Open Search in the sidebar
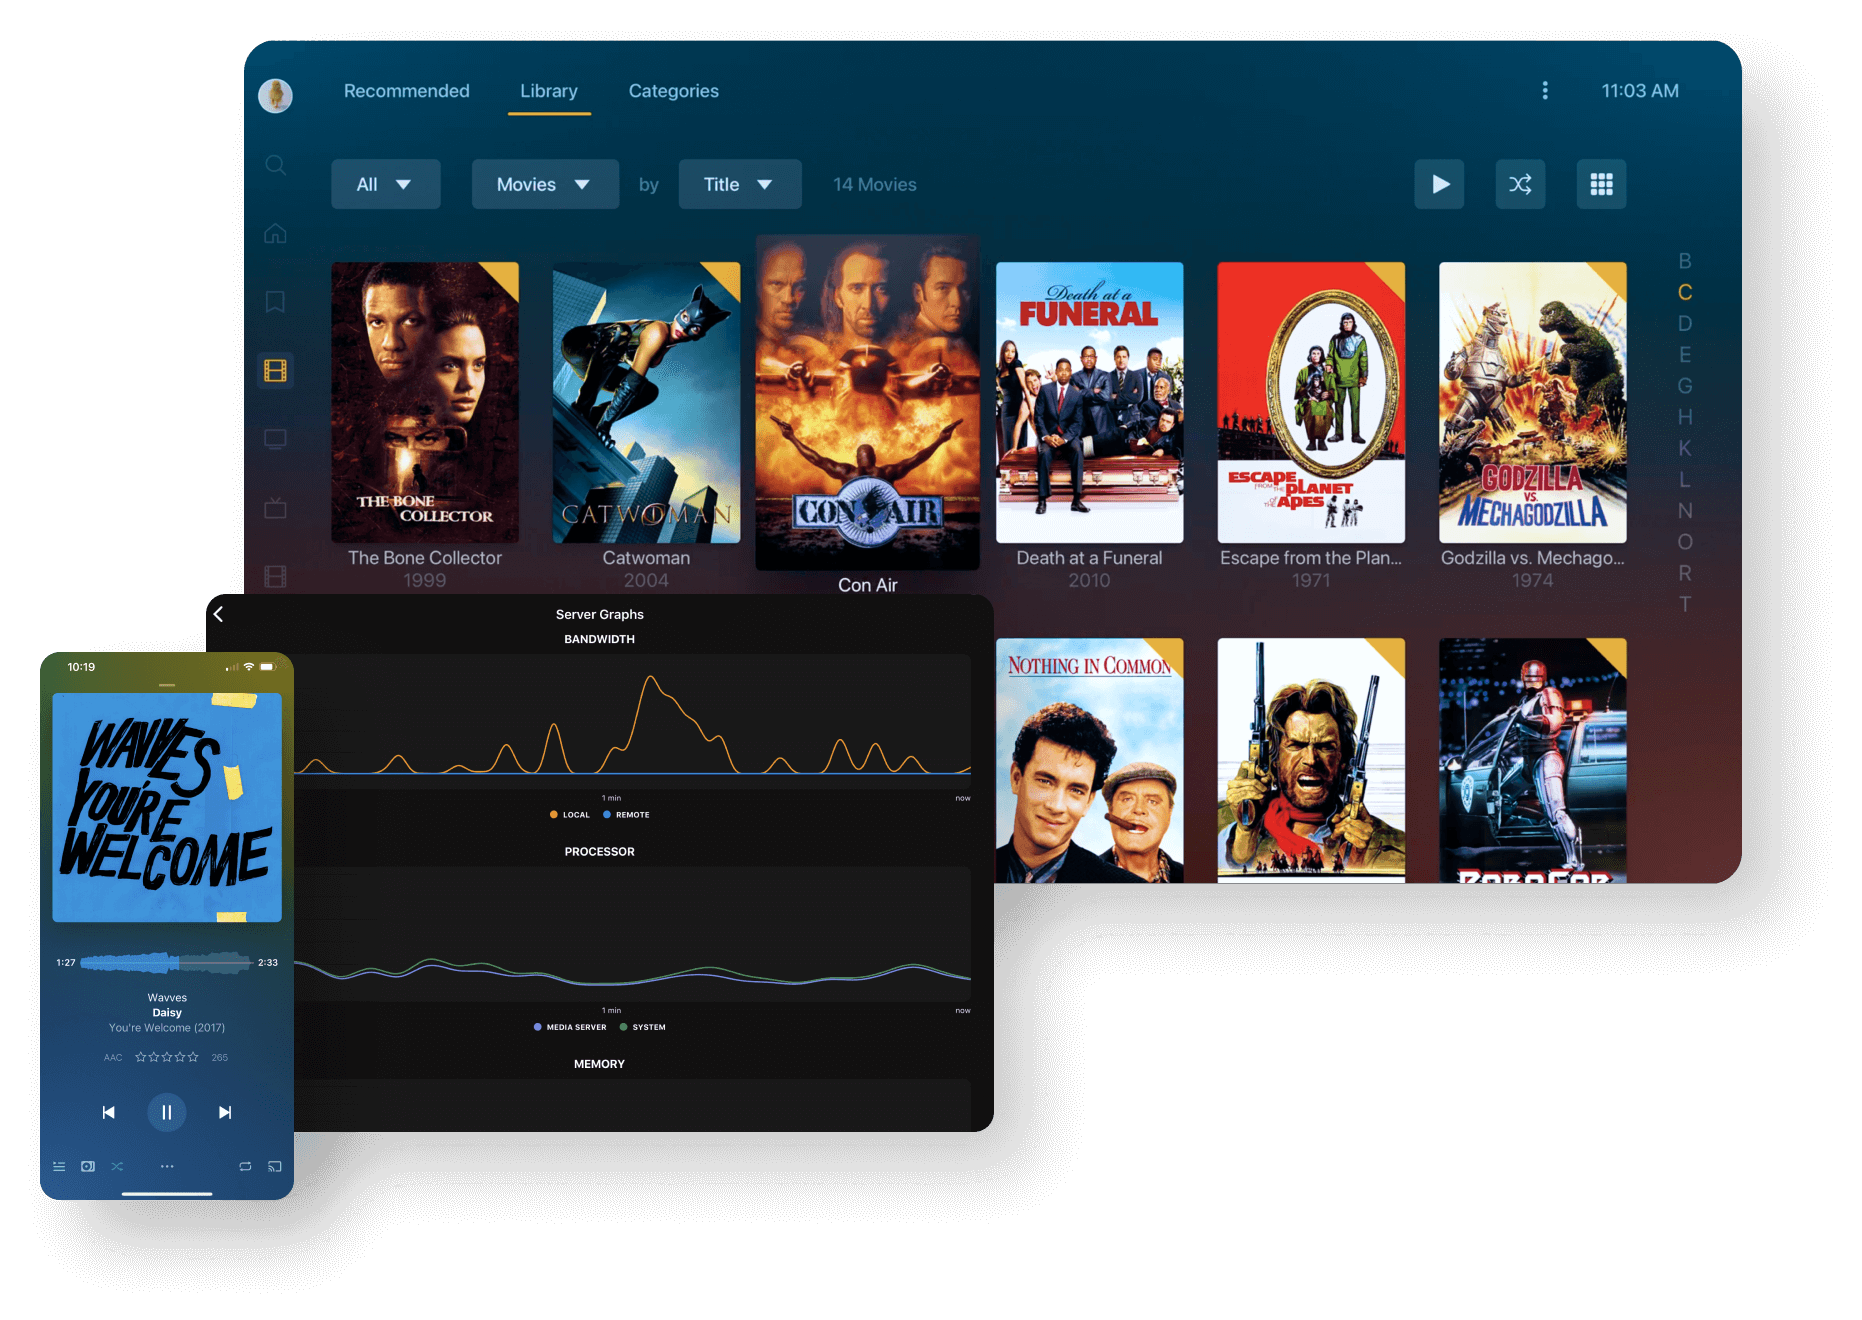Screen dimensions: 1862x1320 pos(276,165)
